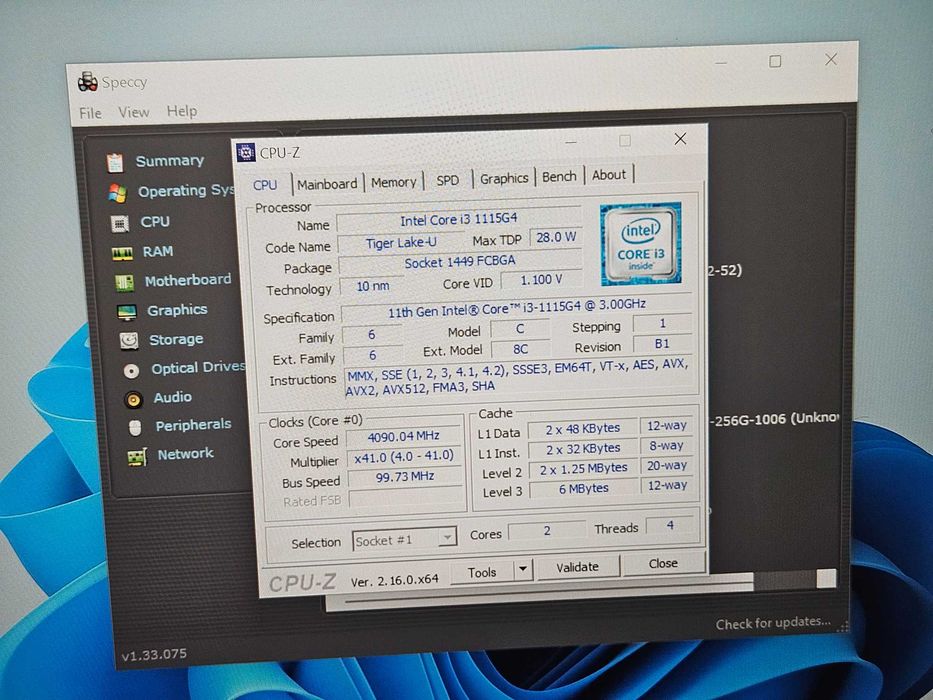Image resolution: width=933 pixels, height=700 pixels.
Task: Click the Specification field 11th Gen Intel Core
Action: tap(516, 310)
